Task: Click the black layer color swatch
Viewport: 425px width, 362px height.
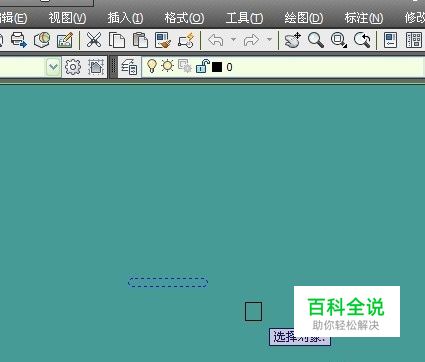Action: [x=217, y=67]
